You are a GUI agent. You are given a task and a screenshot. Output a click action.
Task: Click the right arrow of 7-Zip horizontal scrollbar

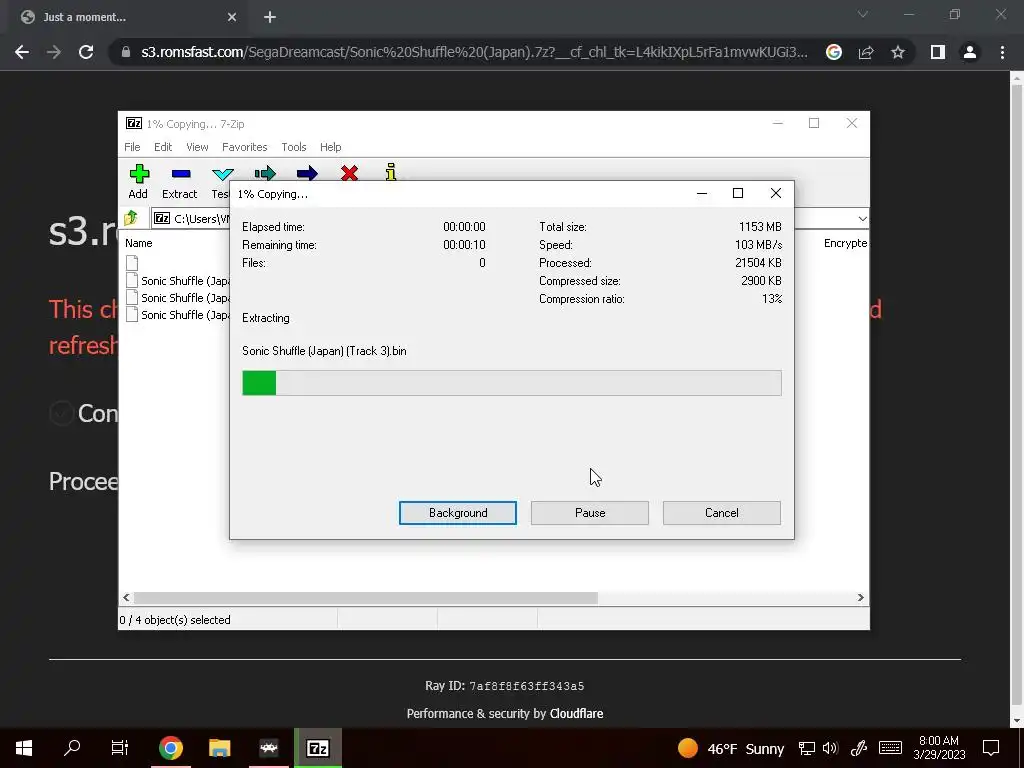click(x=860, y=598)
